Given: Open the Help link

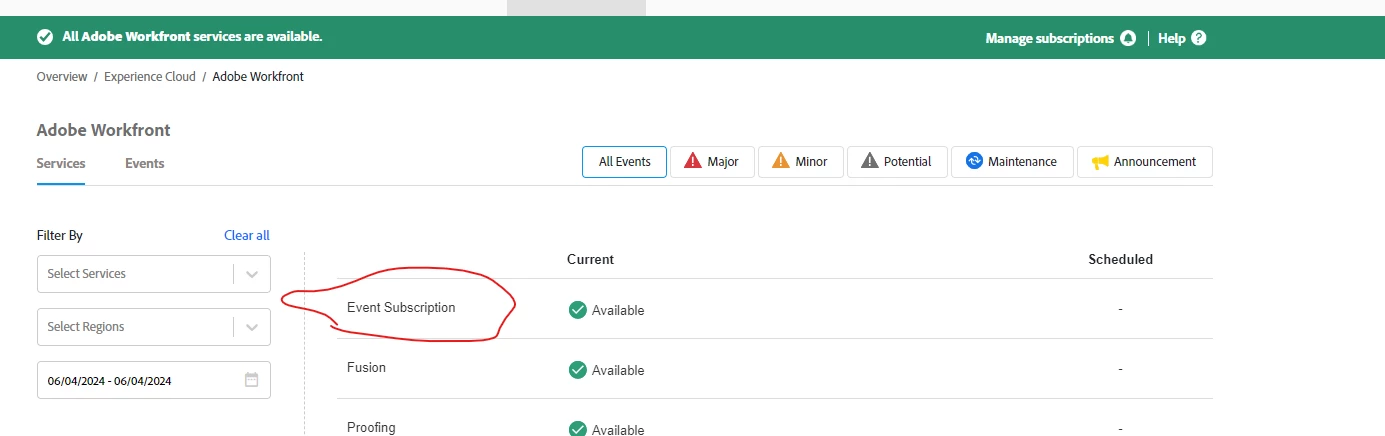Looking at the screenshot, I should [1182, 38].
